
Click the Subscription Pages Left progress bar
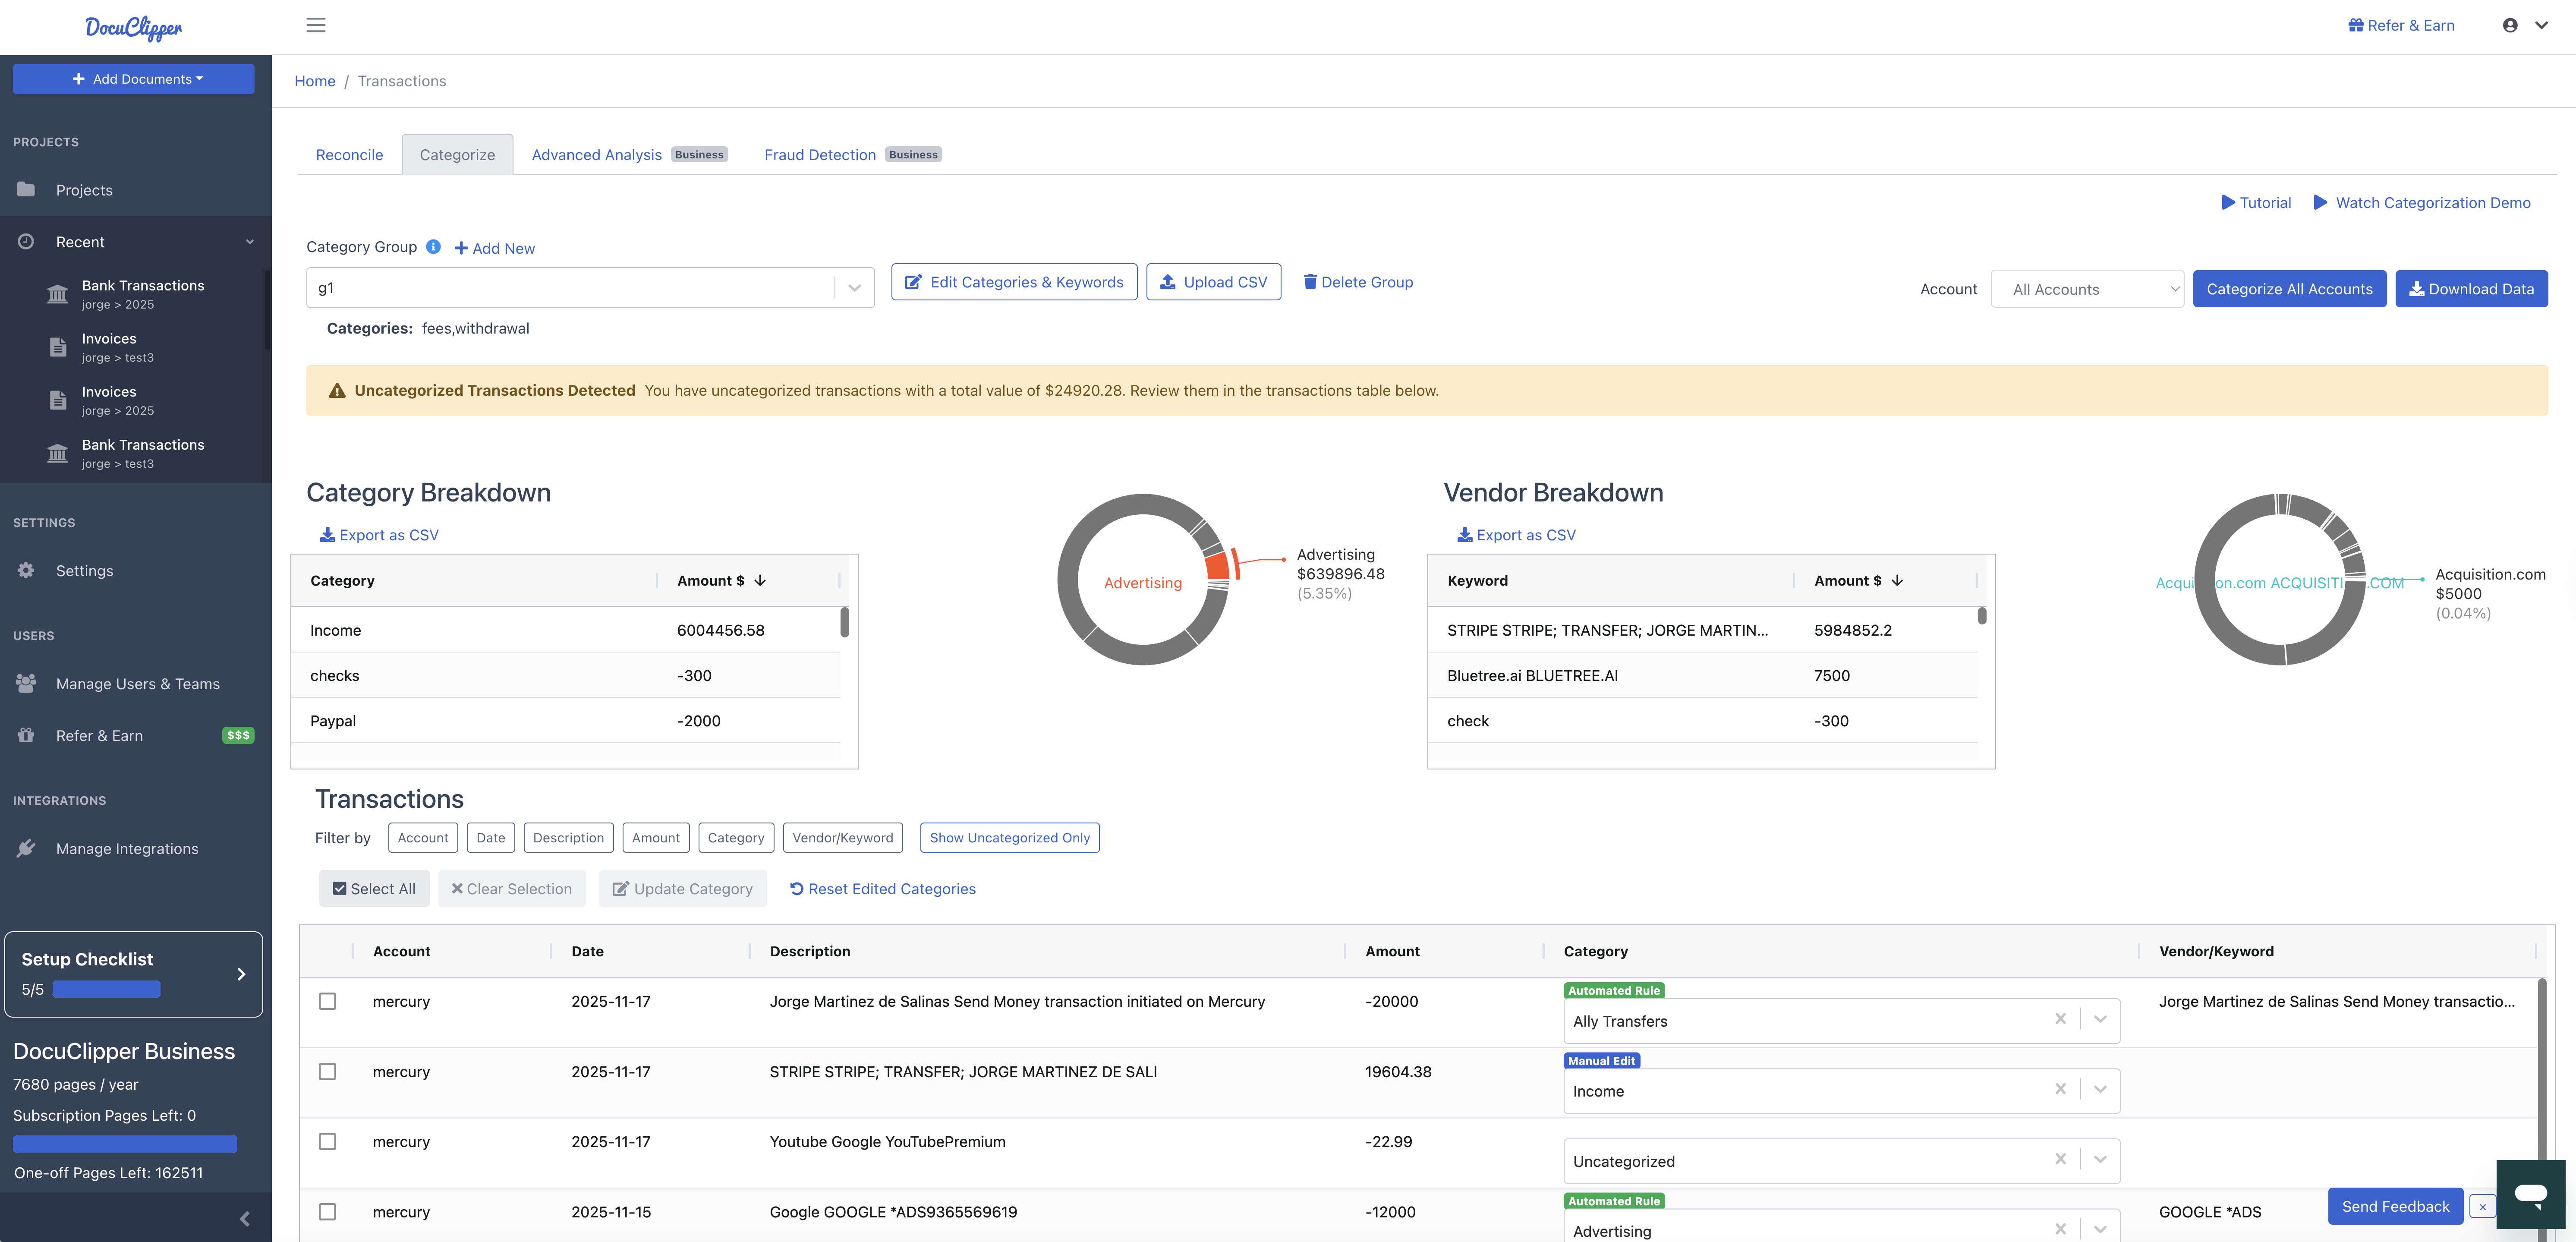(x=125, y=1143)
